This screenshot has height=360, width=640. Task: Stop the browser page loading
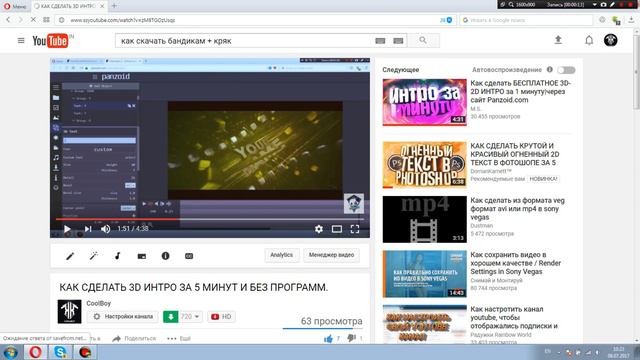click(x=33, y=20)
